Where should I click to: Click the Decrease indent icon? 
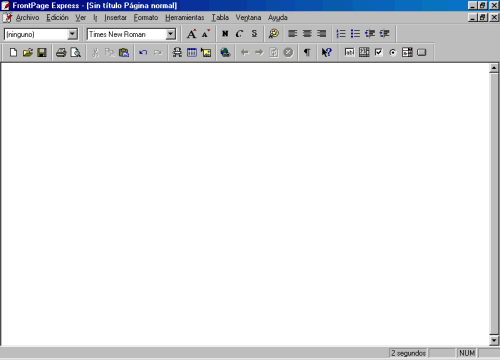coord(370,34)
